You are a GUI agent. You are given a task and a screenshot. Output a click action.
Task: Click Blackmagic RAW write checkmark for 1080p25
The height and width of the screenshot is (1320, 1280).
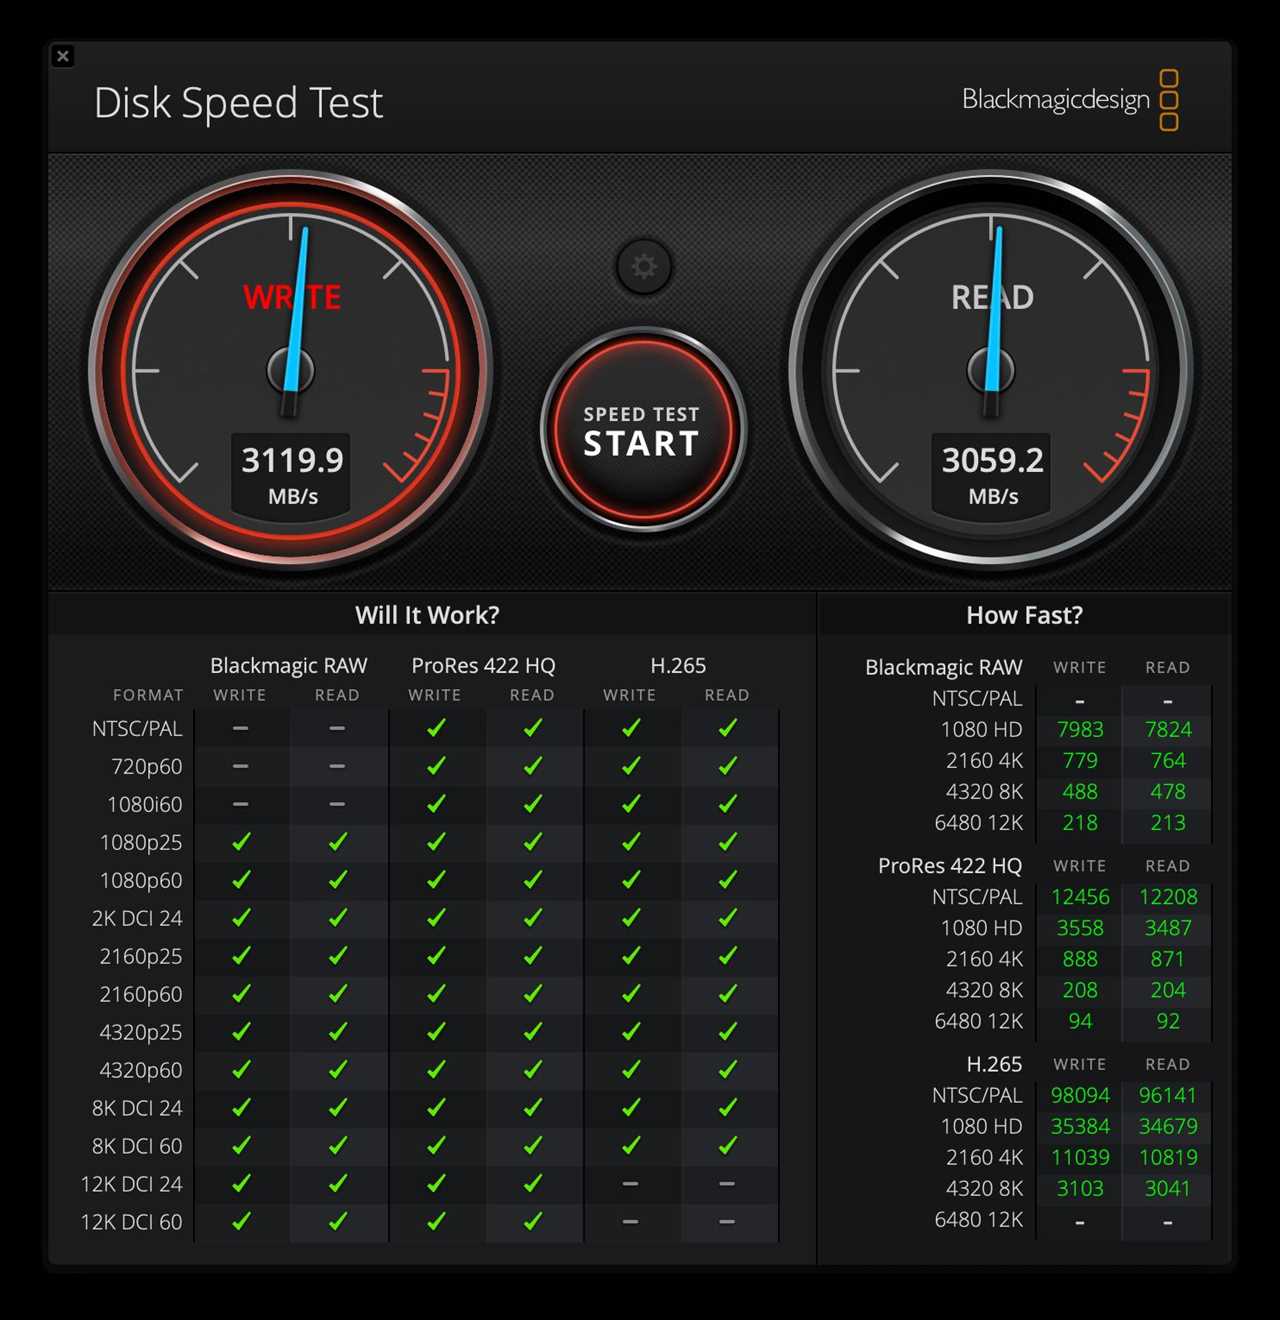pos(241,842)
